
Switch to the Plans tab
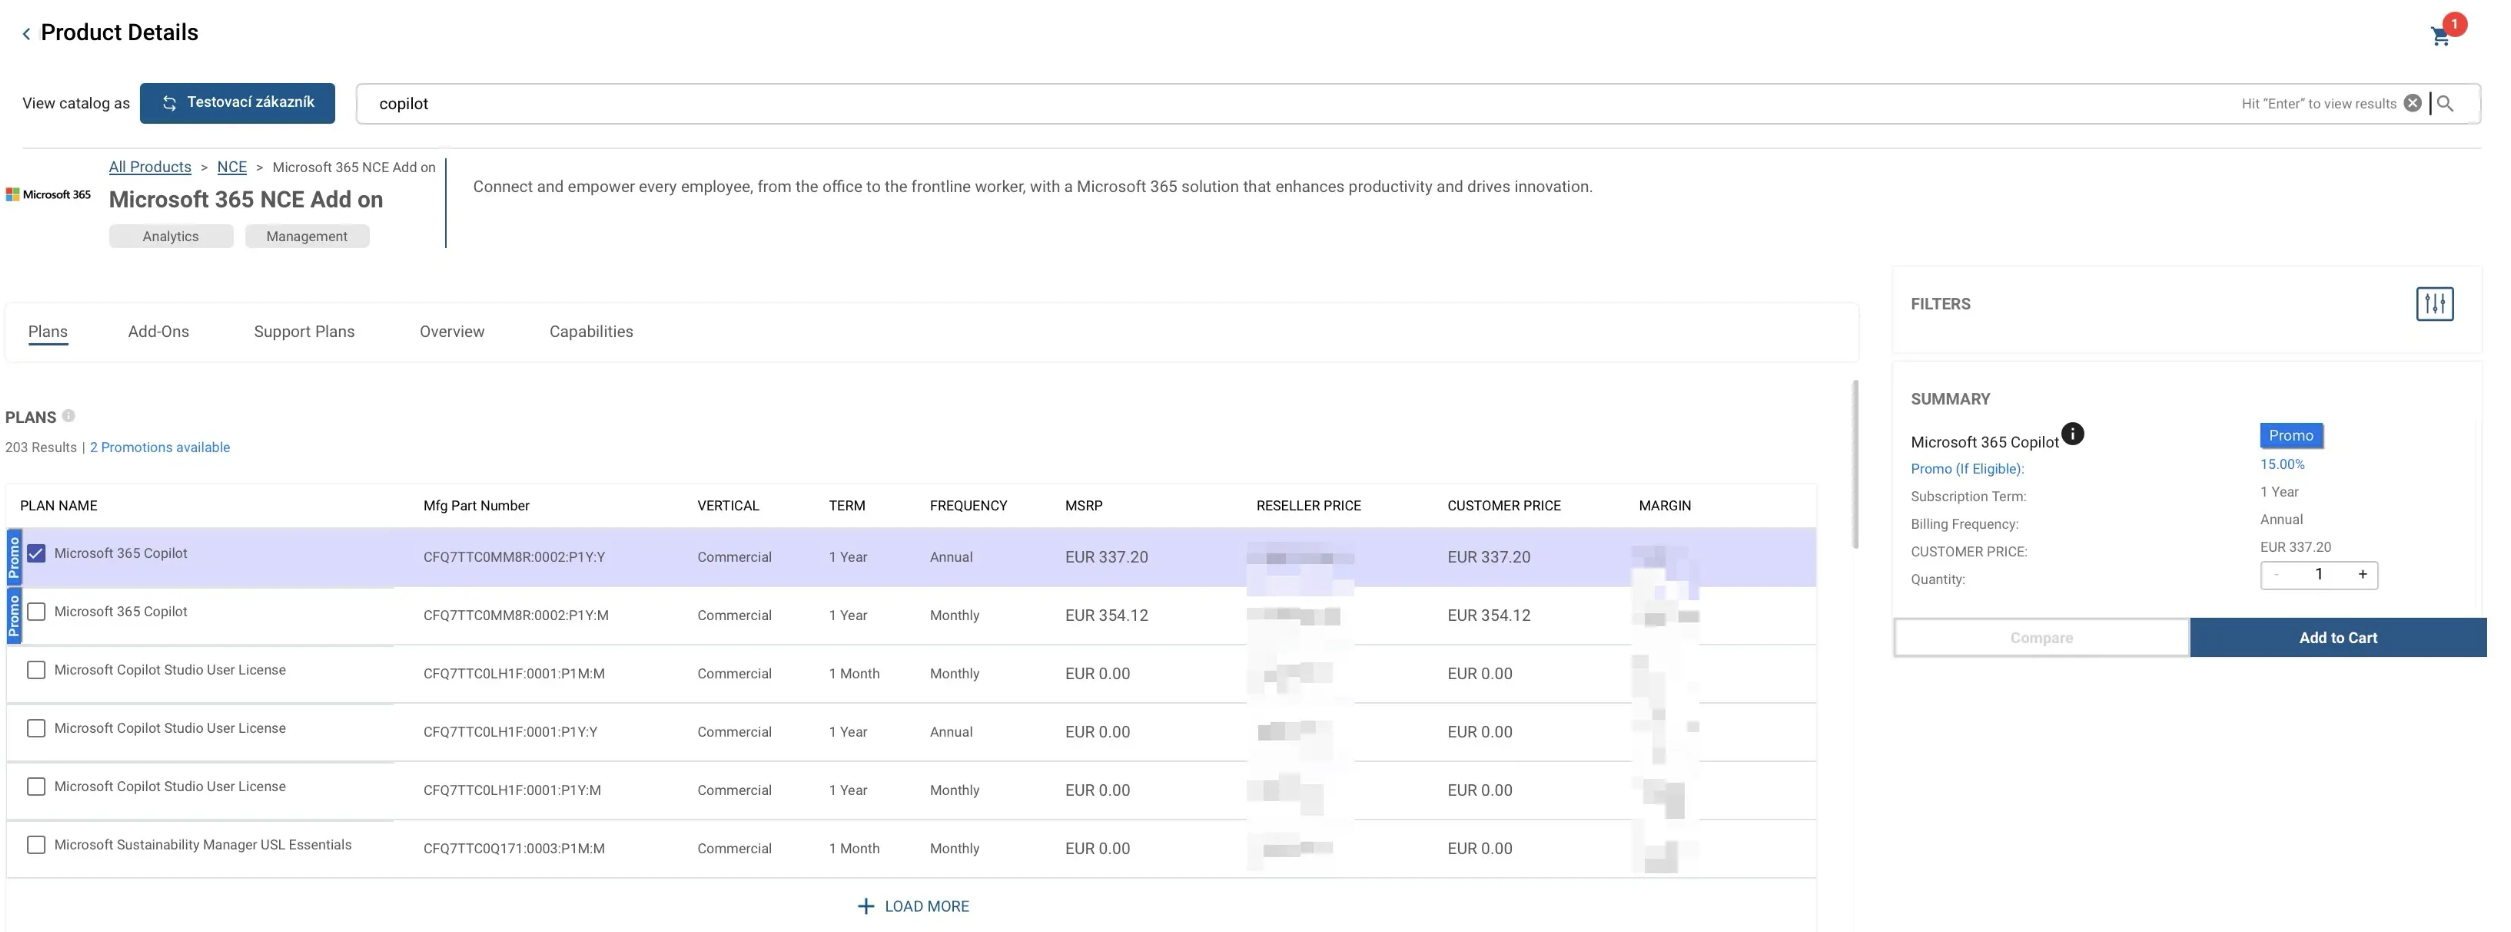48,331
